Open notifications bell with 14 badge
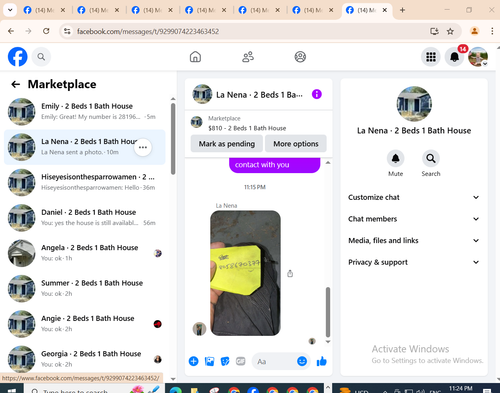Image resolution: width=500 pixels, height=393 pixels. pyautogui.click(x=455, y=57)
